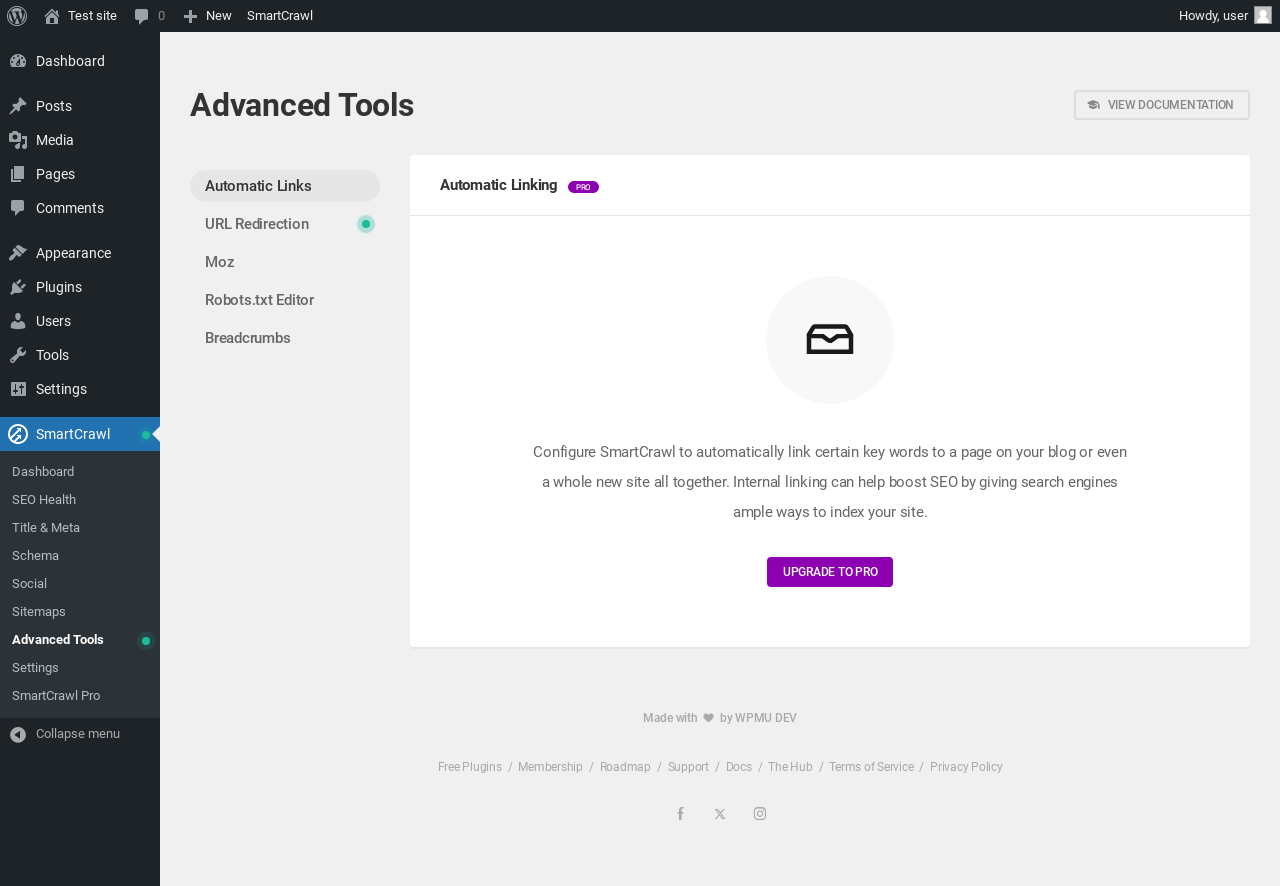Image resolution: width=1280 pixels, height=886 pixels.
Task: Click the heart icon in footer
Action: click(709, 718)
